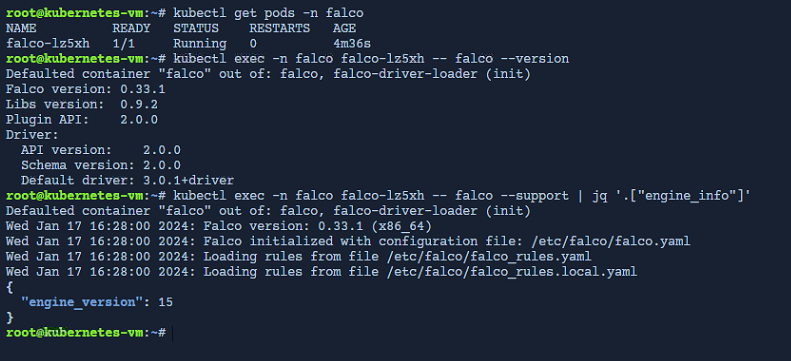Click the RESTARTS column header
The height and width of the screenshot is (361, 791).
click(279, 29)
